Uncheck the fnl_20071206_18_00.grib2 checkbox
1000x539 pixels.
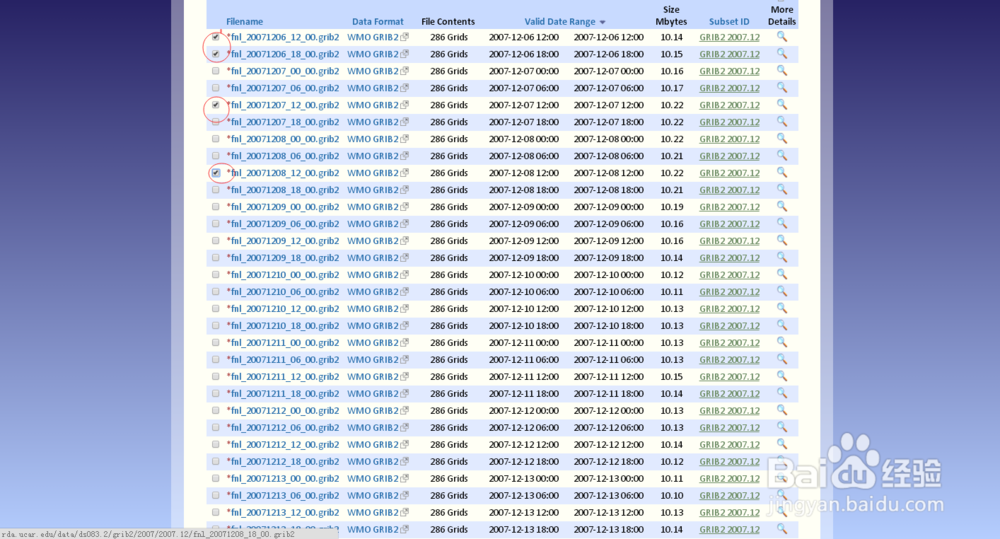[216, 54]
